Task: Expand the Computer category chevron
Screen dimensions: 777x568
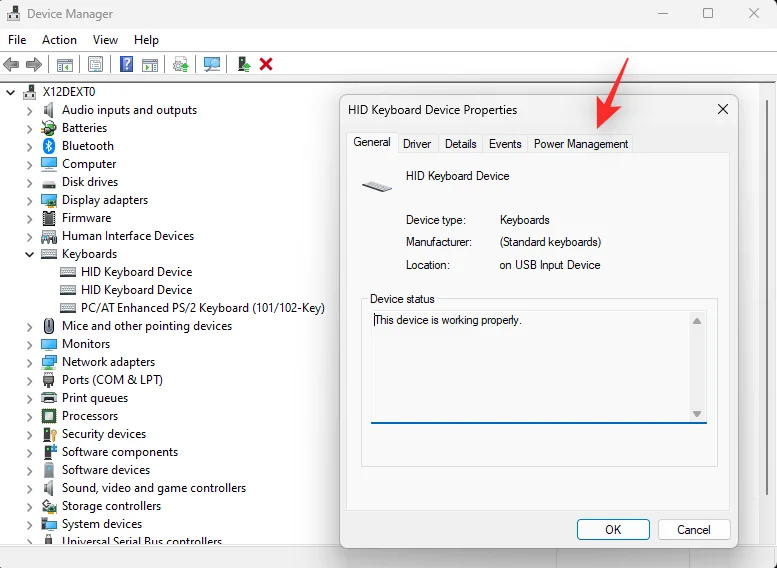Action: tap(29, 165)
